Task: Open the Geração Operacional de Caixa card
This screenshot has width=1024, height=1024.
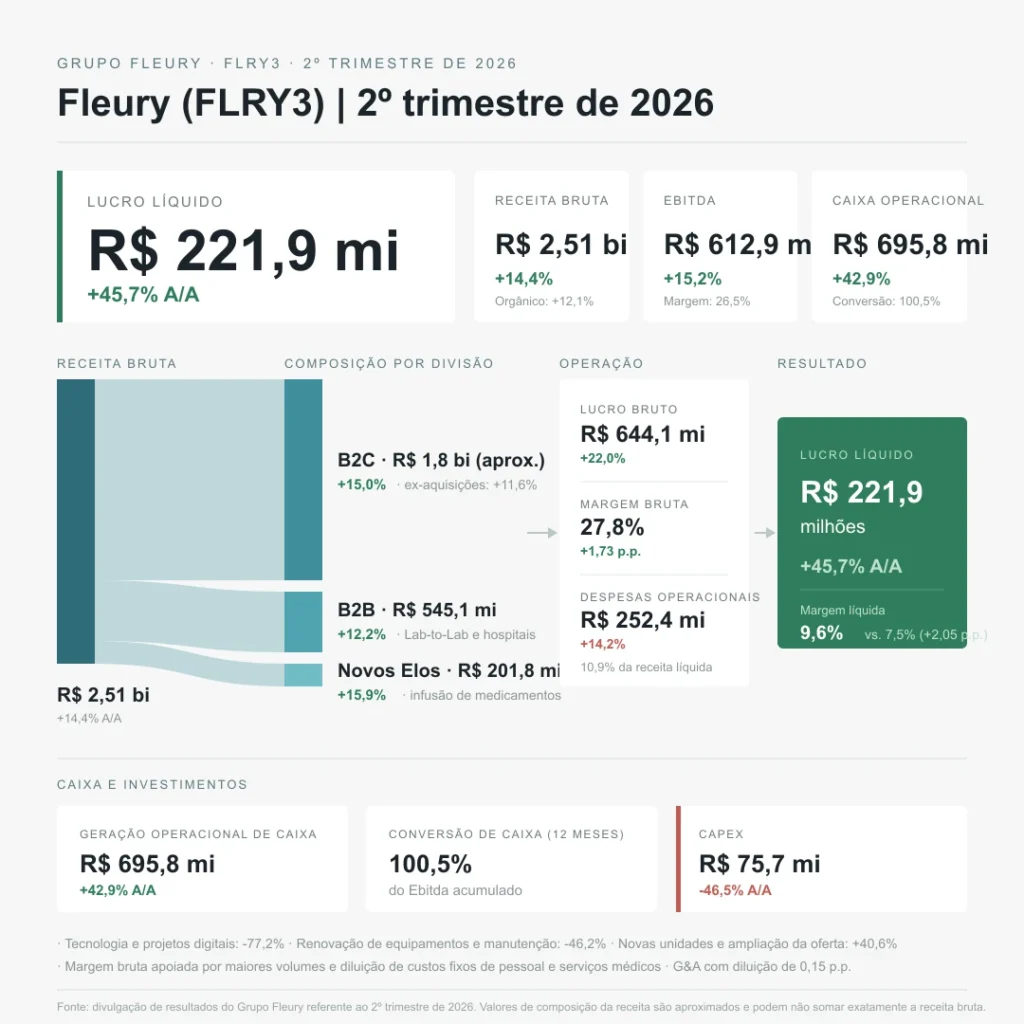Action: pyautogui.click(x=202, y=859)
